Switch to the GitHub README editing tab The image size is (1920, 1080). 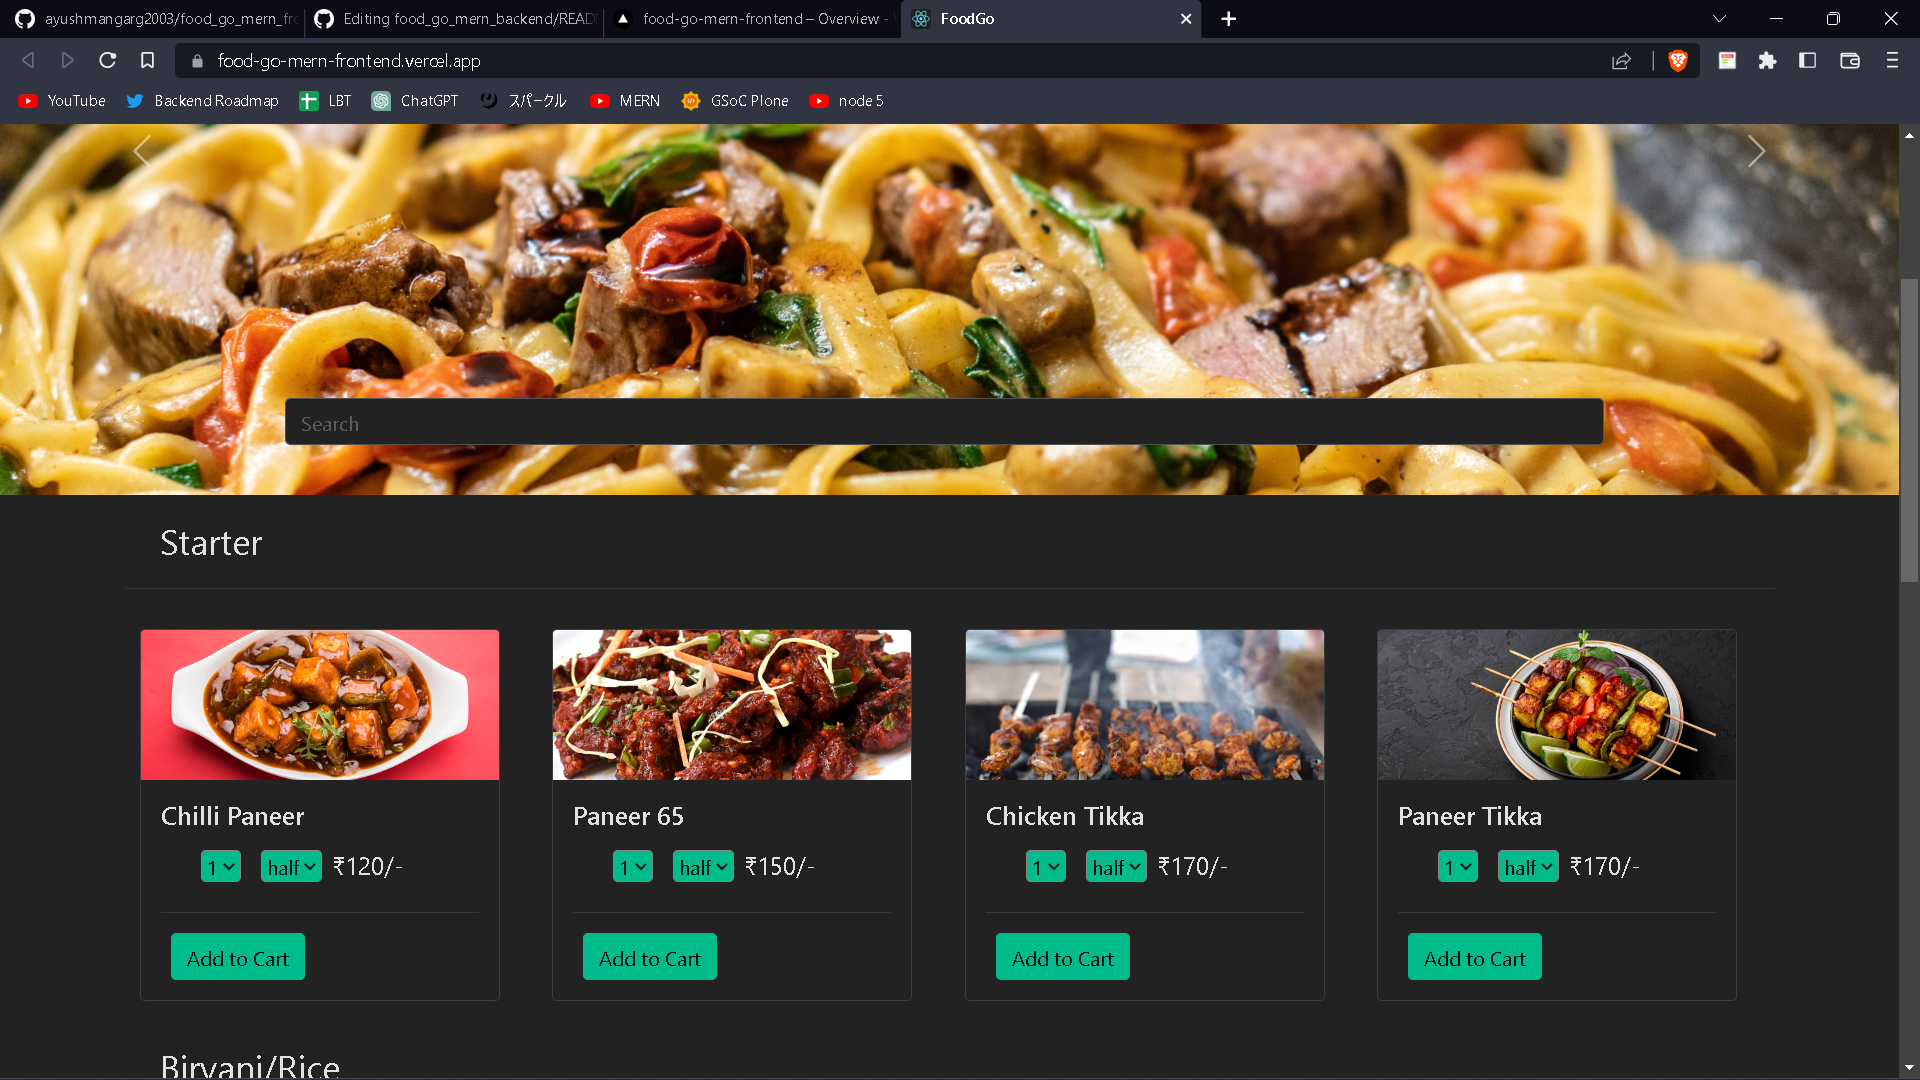pyautogui.click(x=455, y=19)
